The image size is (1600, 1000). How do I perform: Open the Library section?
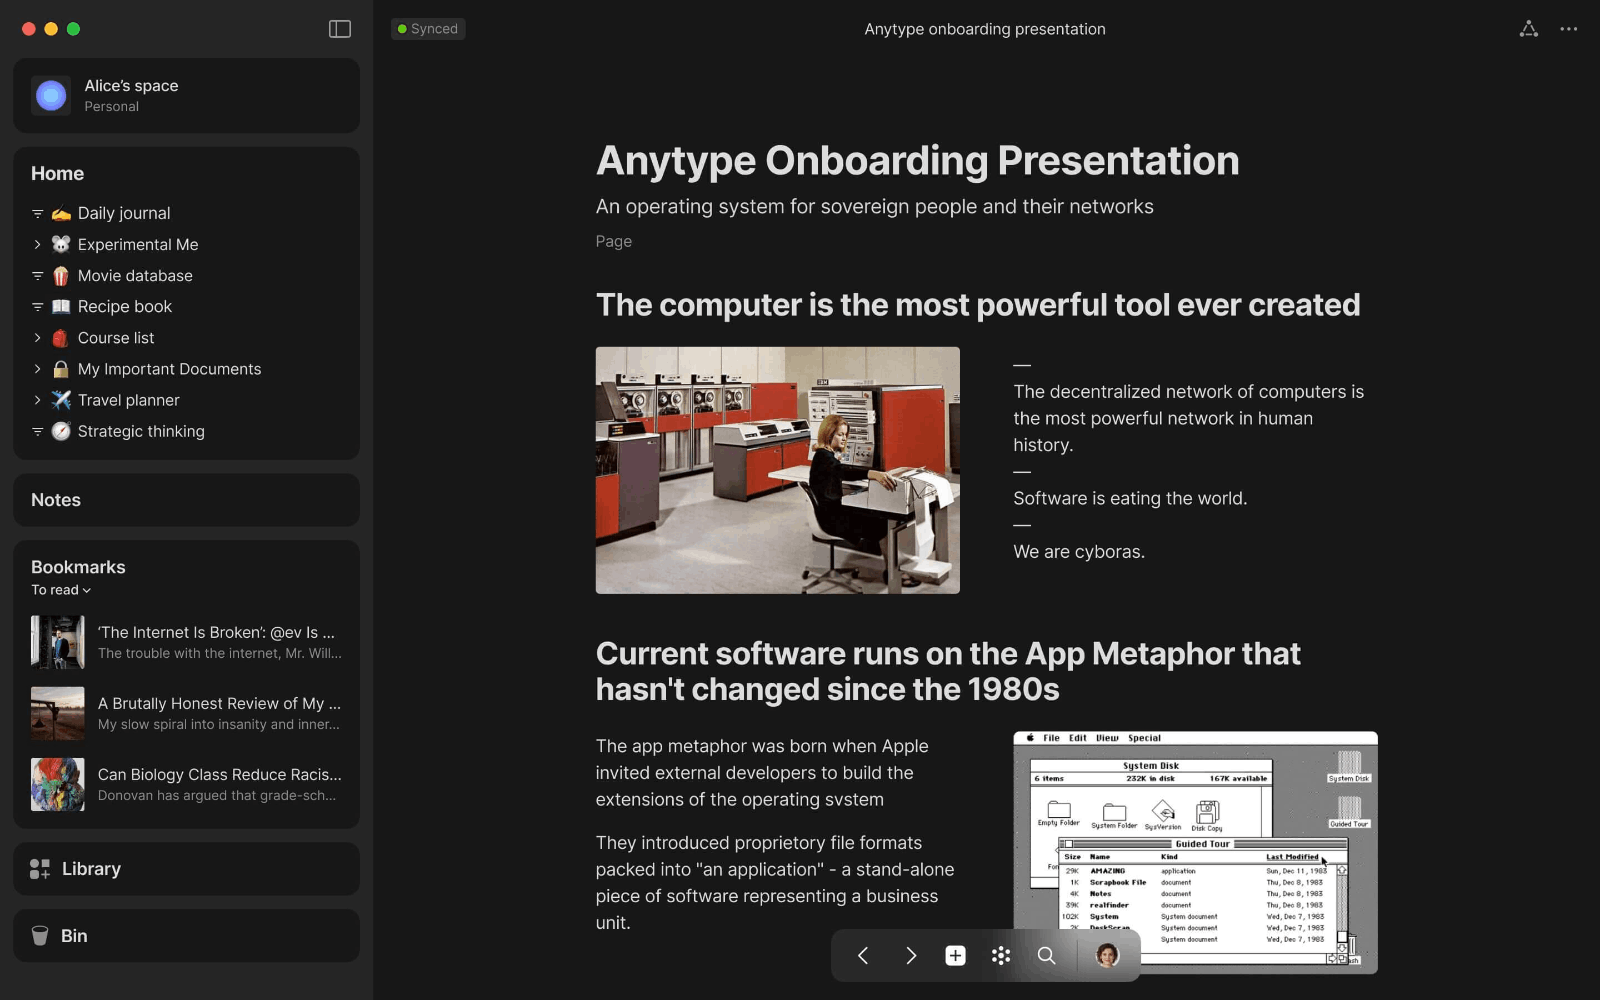pyautogui.click(x=91, y=869)
